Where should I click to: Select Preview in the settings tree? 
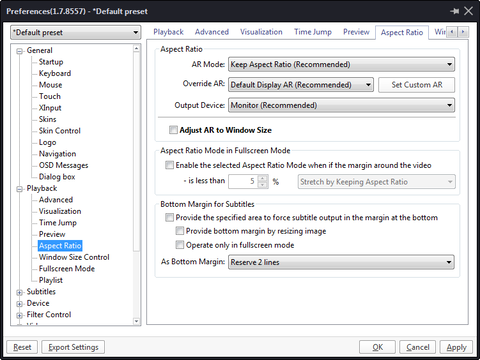tap(52, 234)
